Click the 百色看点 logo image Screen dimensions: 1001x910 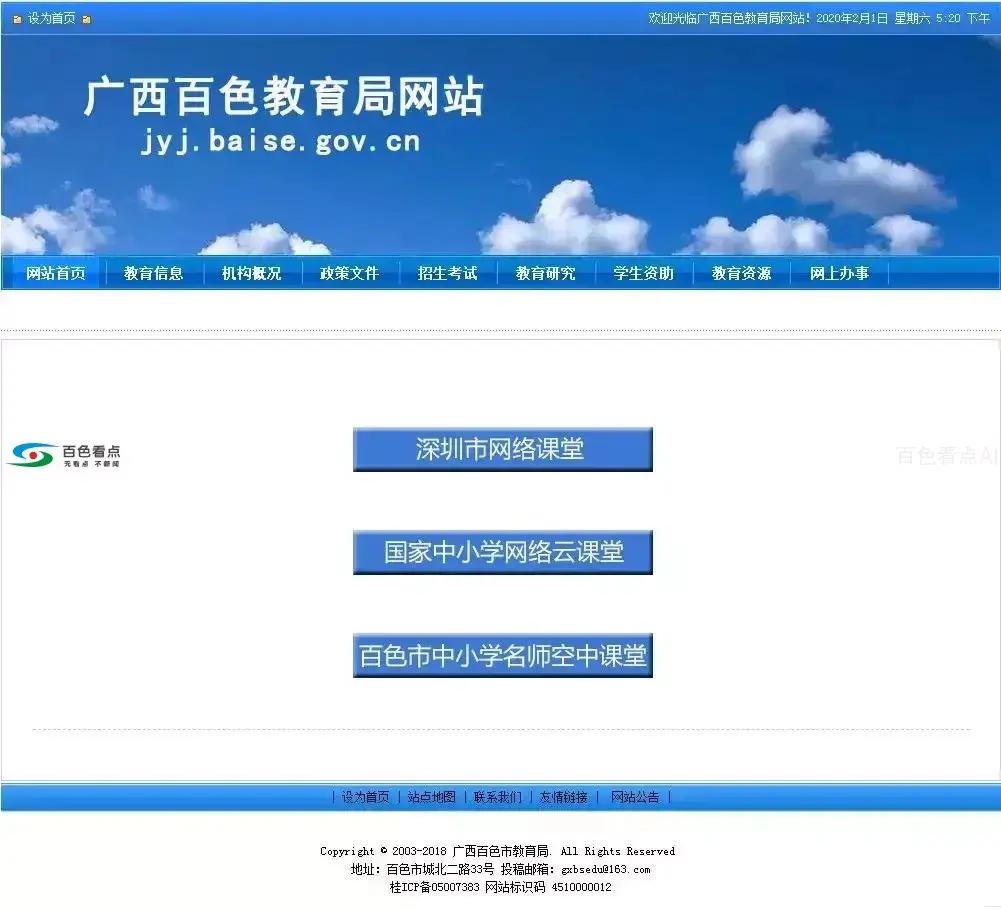(63, 455)
